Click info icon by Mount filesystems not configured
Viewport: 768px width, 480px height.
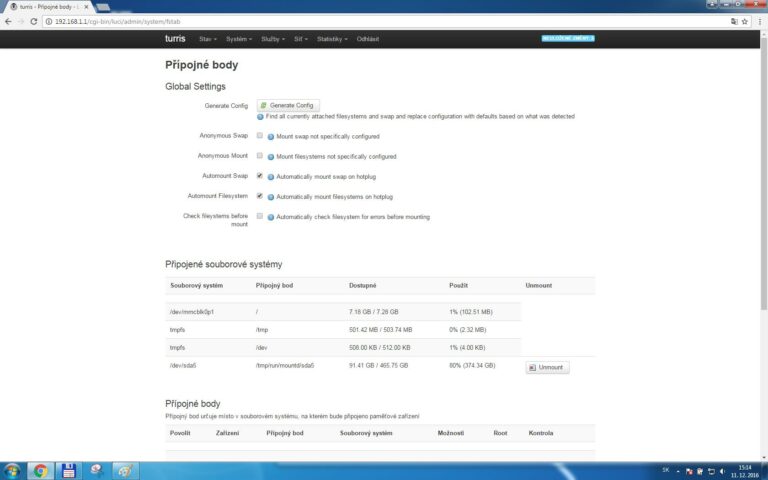point(270,157)
